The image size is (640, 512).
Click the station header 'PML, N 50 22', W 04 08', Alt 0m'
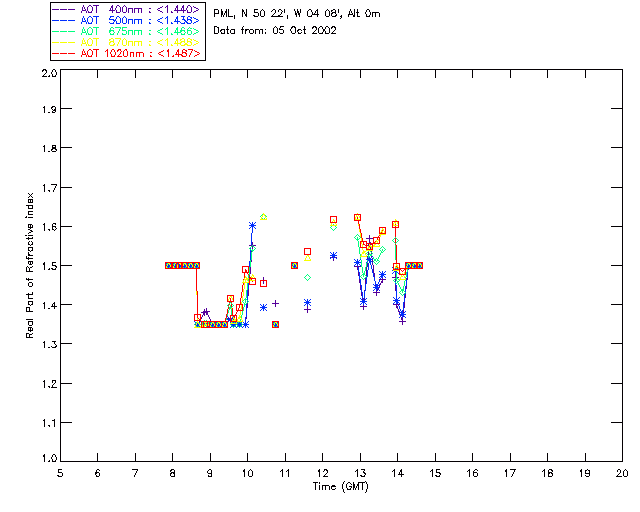297,14
